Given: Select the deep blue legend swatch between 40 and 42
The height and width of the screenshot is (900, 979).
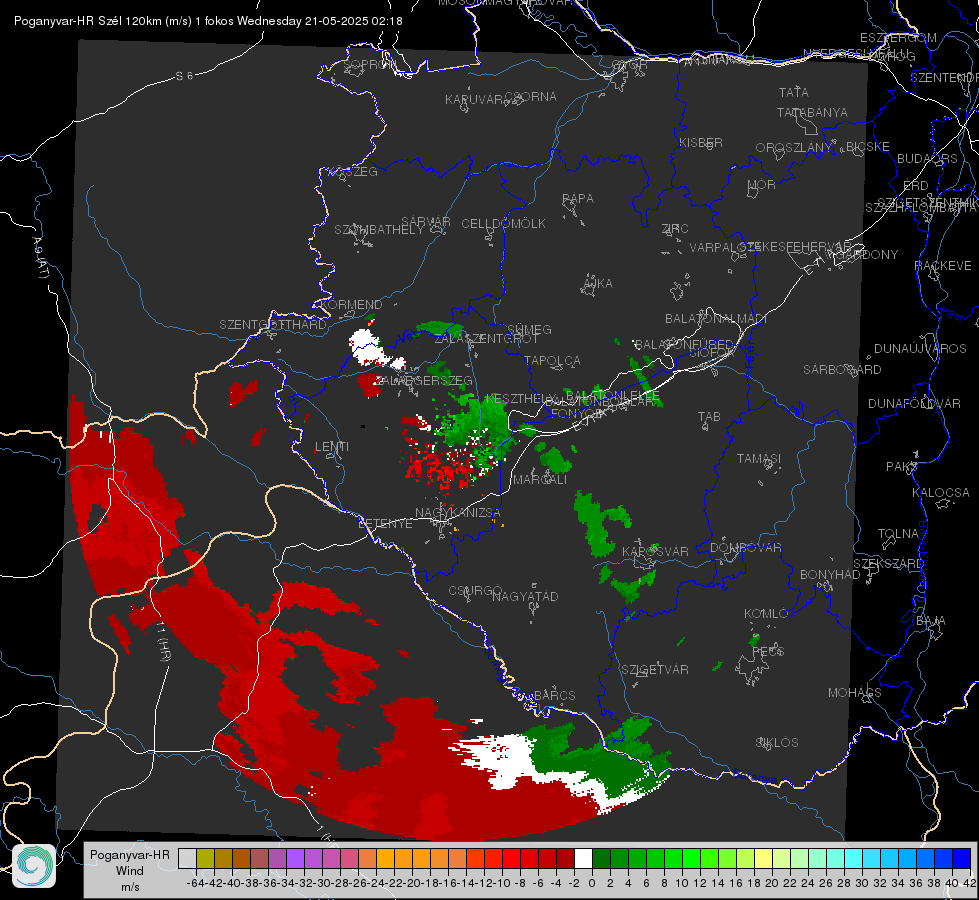Looking at the screenshot, I should click(962, 858).
